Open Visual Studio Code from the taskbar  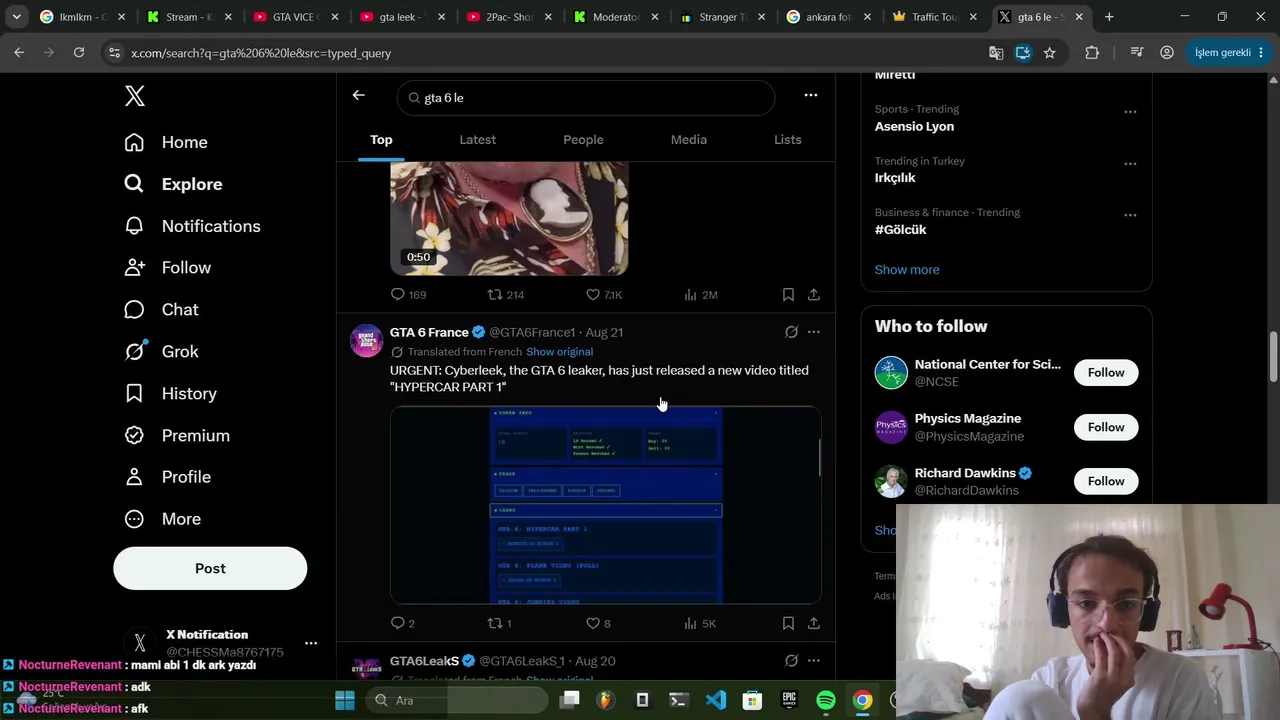click(715, 700)
